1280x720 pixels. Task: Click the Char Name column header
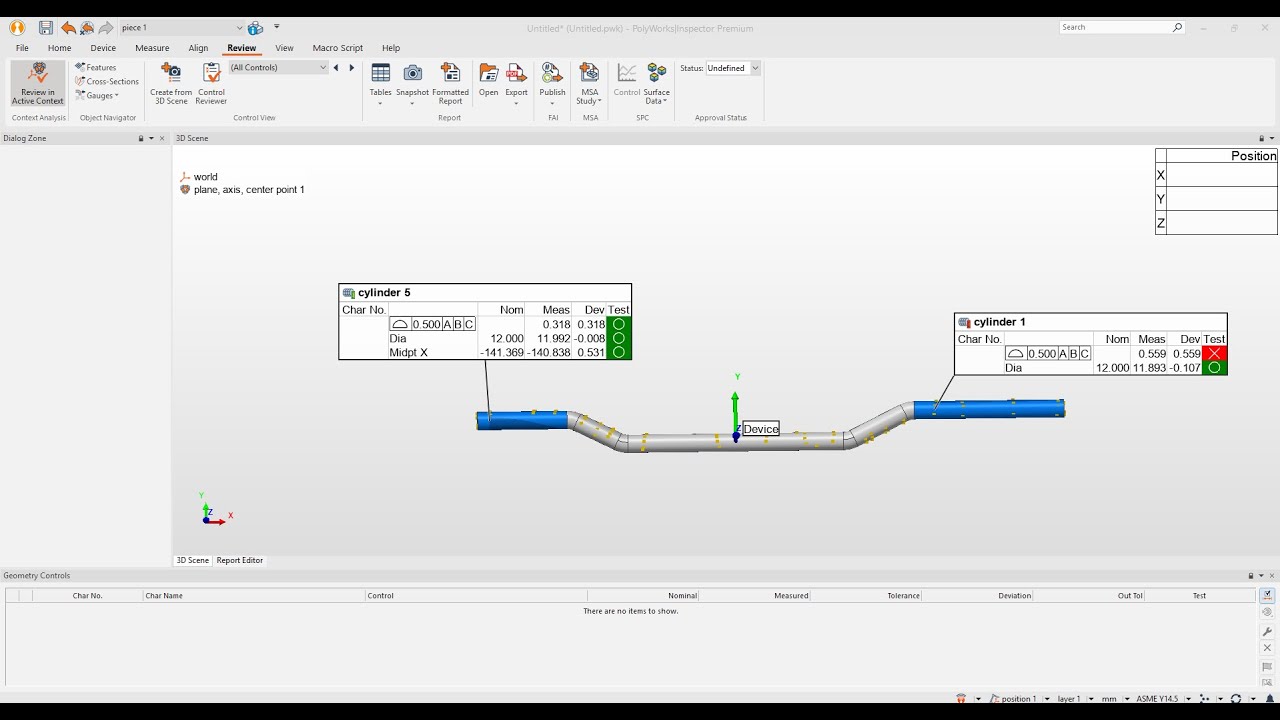click(x=254, y=595)
